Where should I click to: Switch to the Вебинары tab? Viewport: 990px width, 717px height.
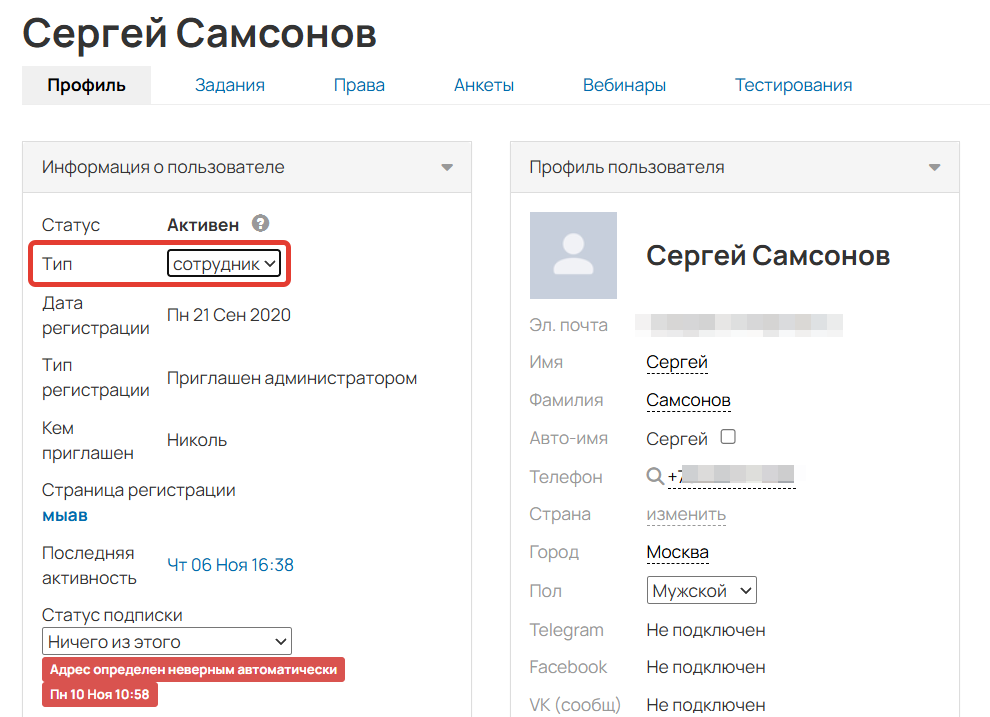(x=624, y=85)
